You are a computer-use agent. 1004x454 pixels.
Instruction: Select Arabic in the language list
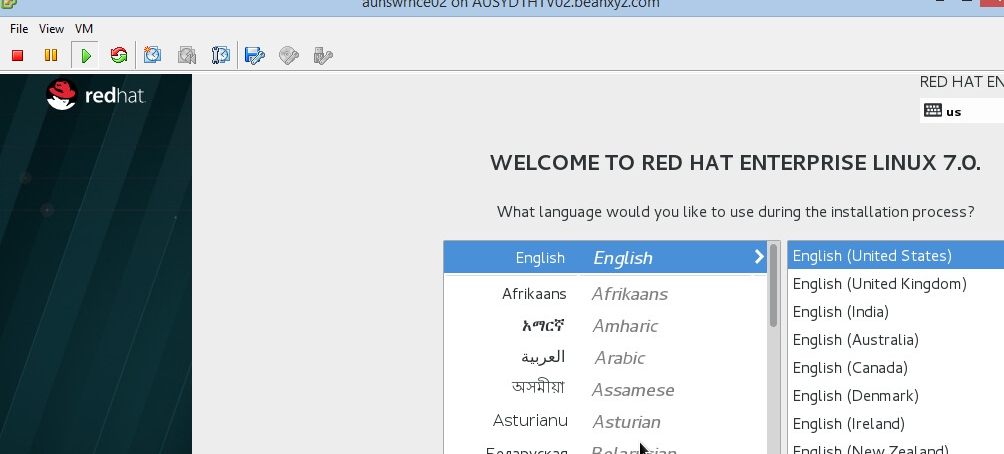(x=605, y=358)
